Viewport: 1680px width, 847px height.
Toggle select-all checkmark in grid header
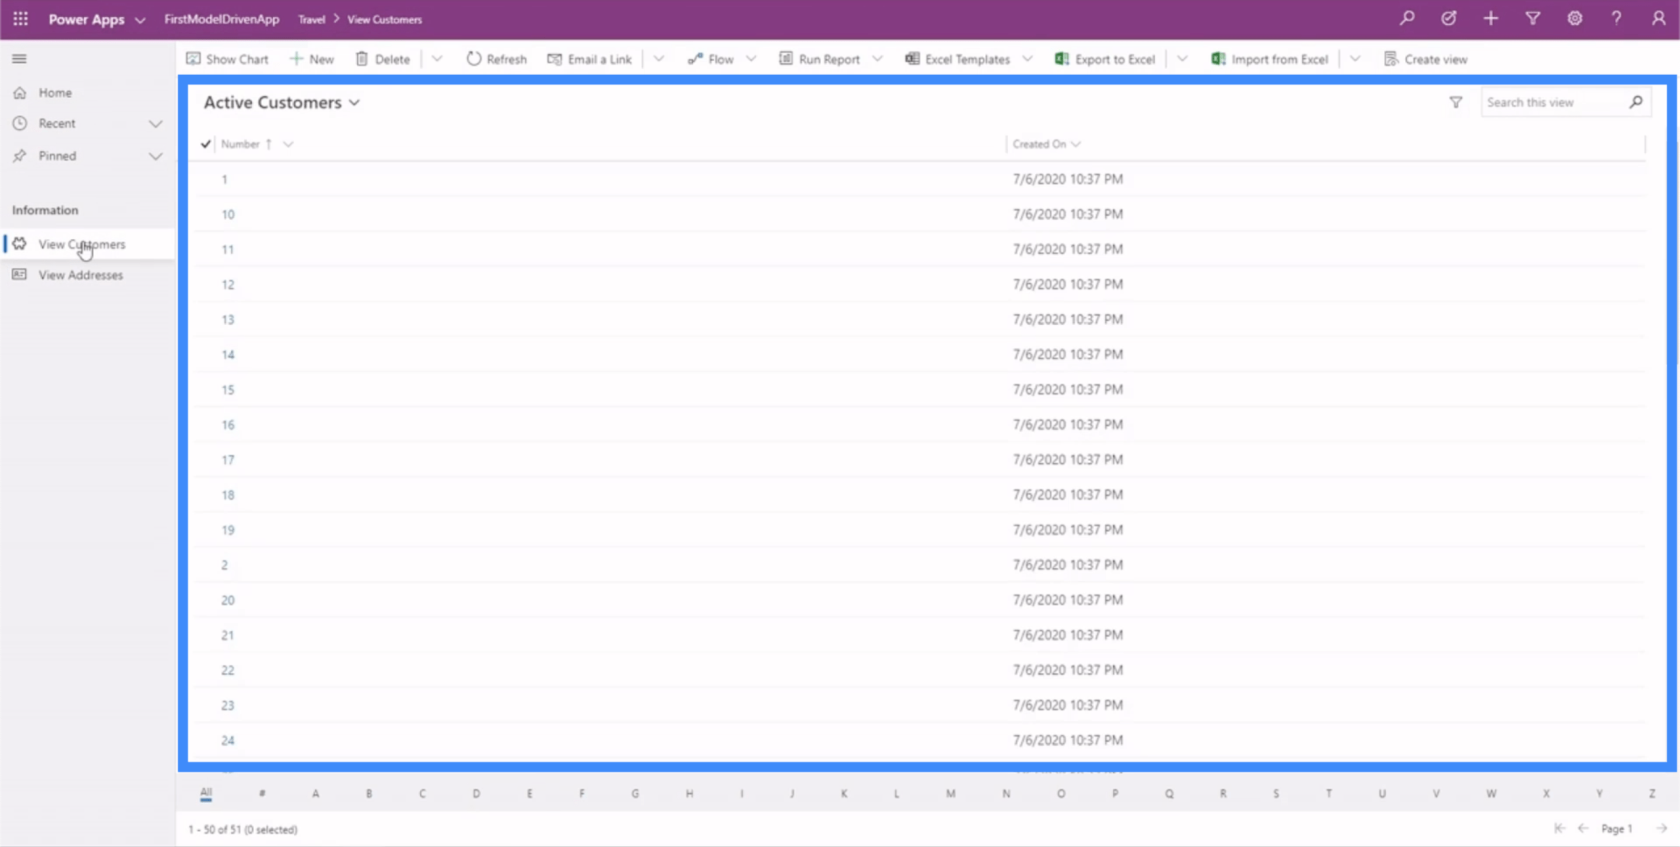[206, 144]
